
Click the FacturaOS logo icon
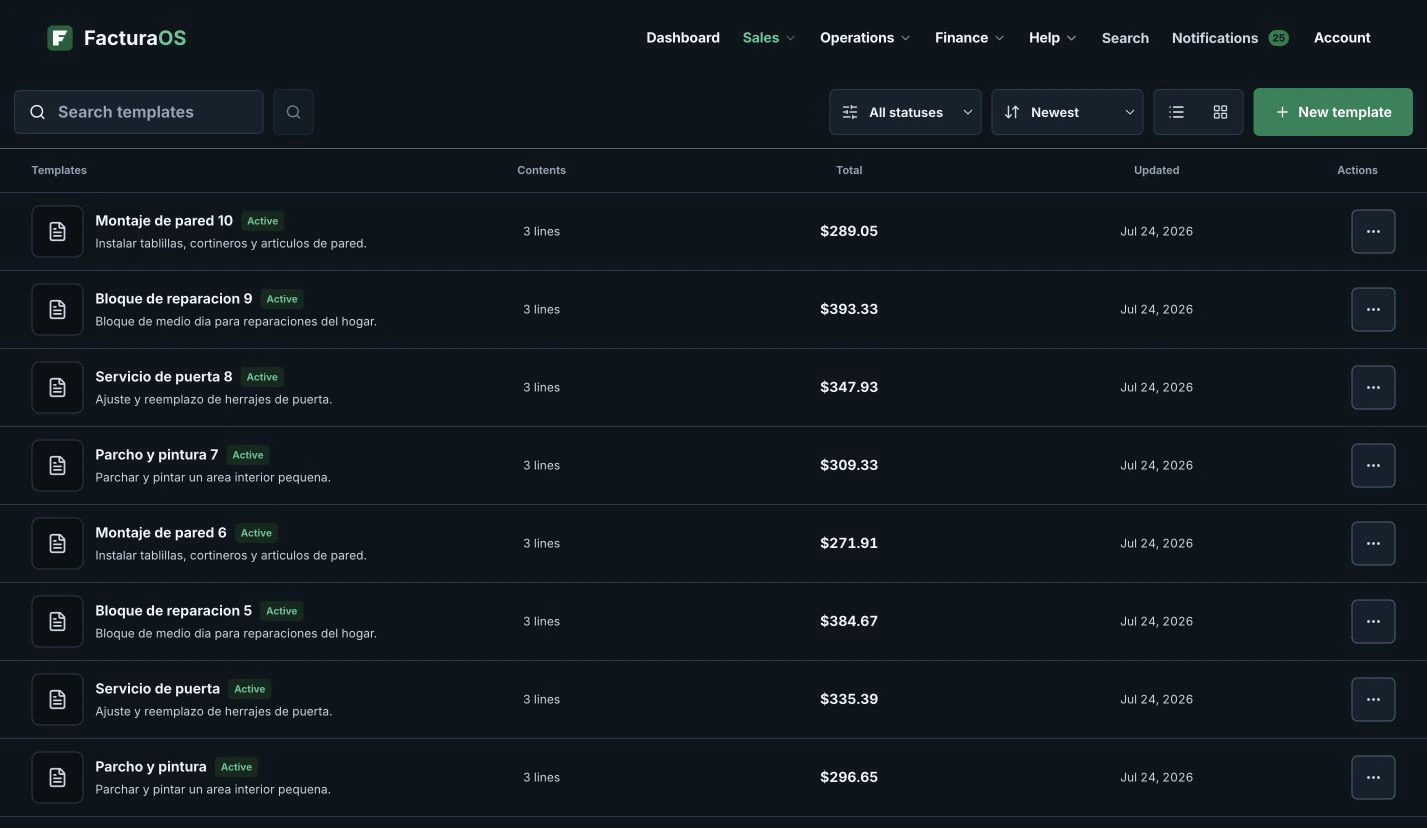pos(60,38)
